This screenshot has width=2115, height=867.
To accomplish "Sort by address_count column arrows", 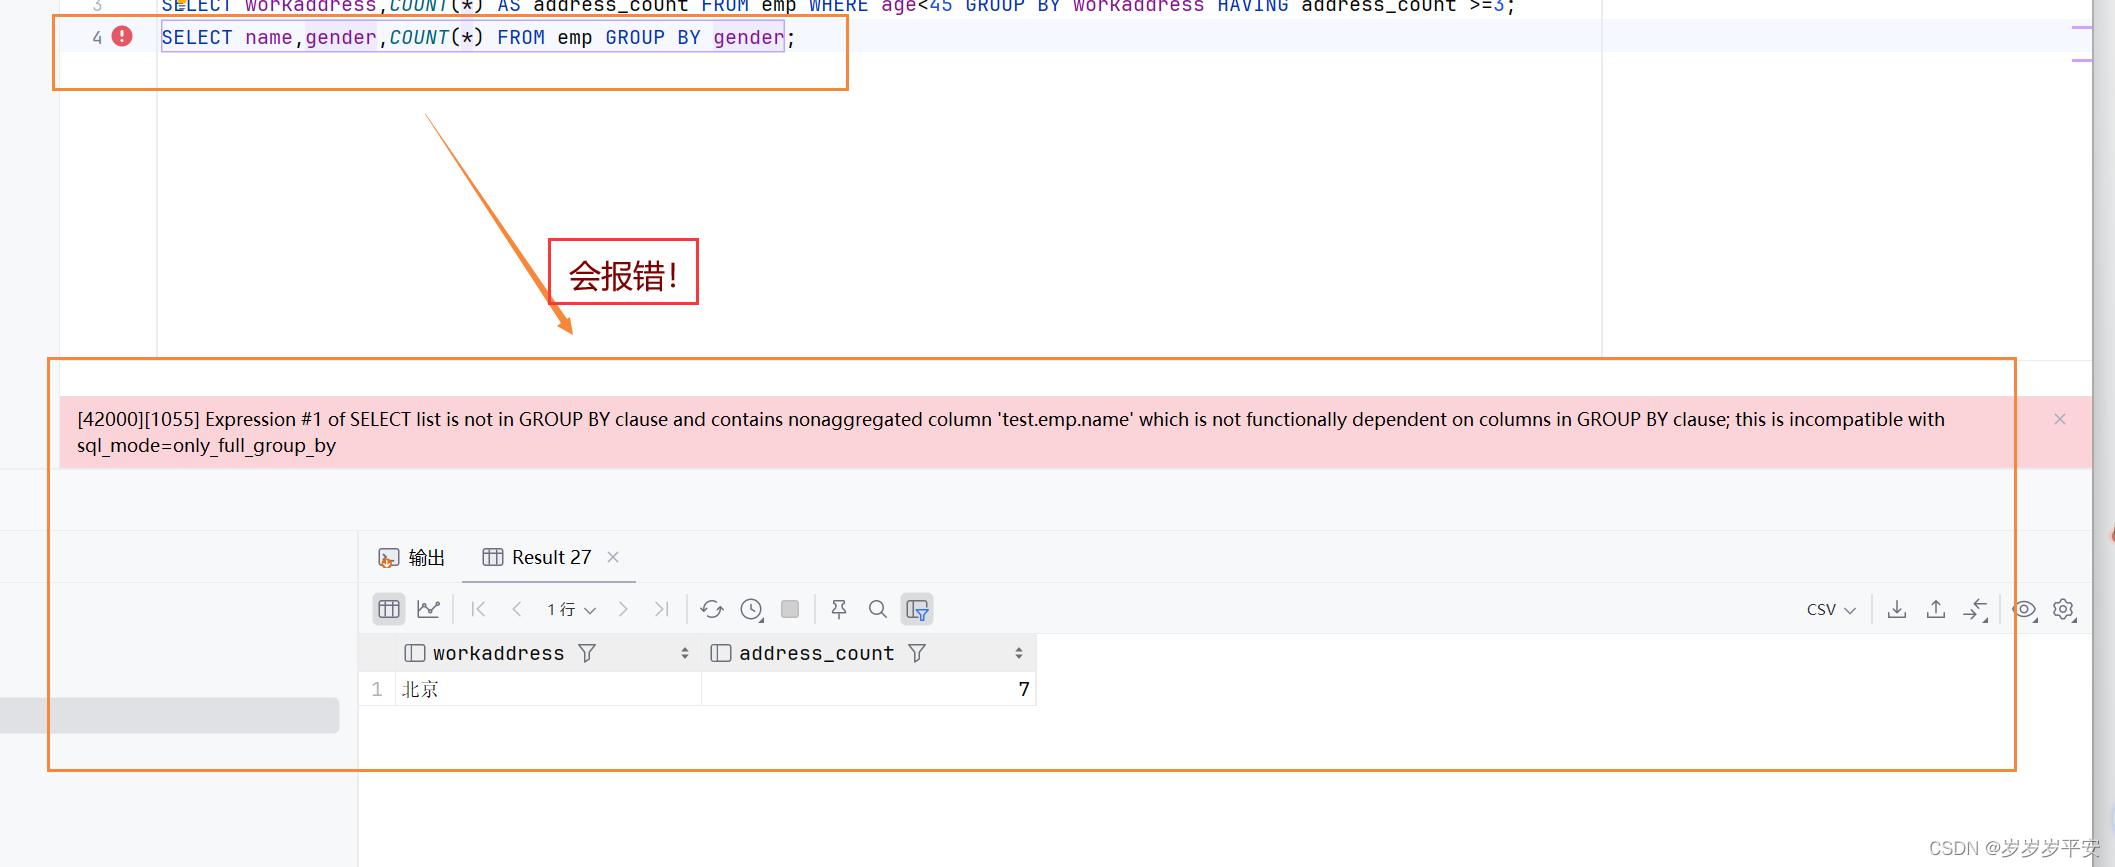I will point(1019,653).
